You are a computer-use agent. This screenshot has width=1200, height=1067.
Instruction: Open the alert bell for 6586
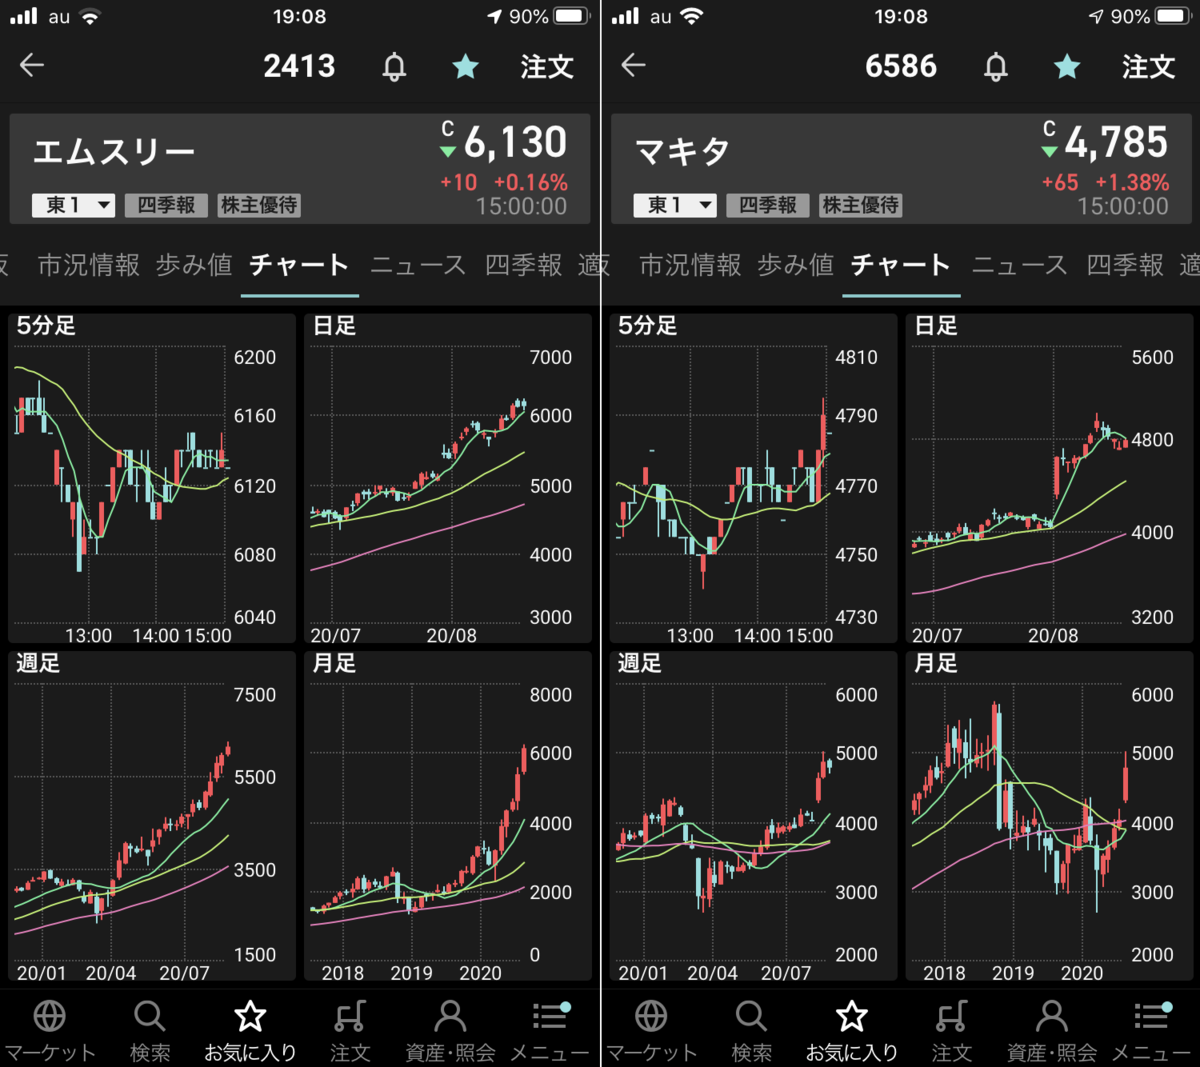(x=996, y=67)
